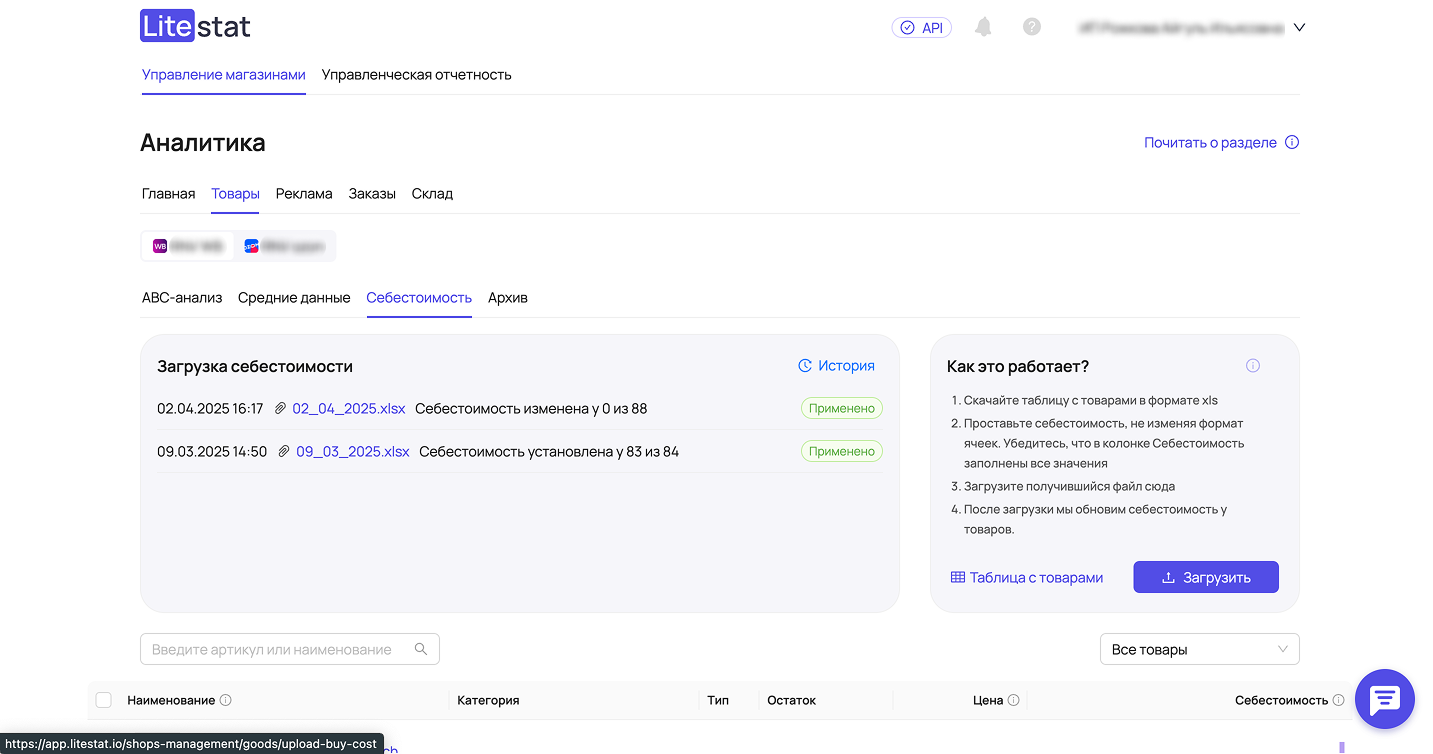The image size is (1433, 754).
Task: Click the notification bell icon
Action: [983, 27]
